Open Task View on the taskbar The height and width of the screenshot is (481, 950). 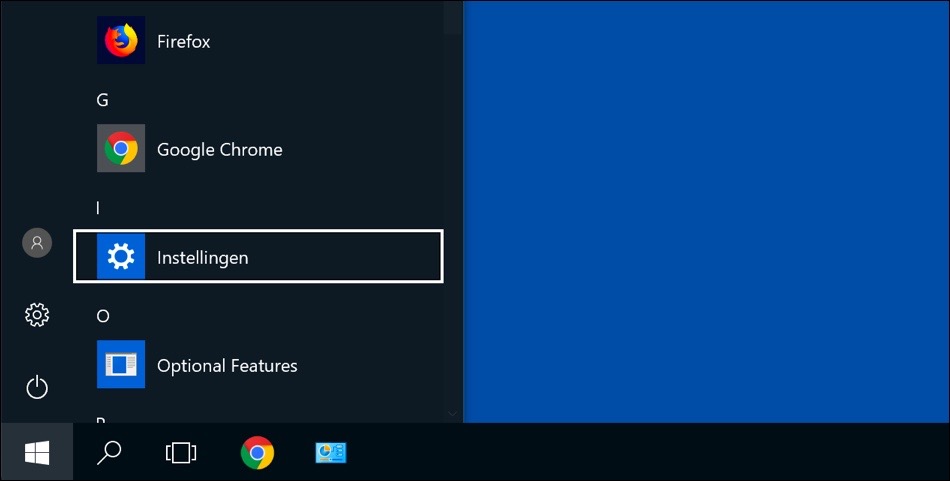coord(181,453)
